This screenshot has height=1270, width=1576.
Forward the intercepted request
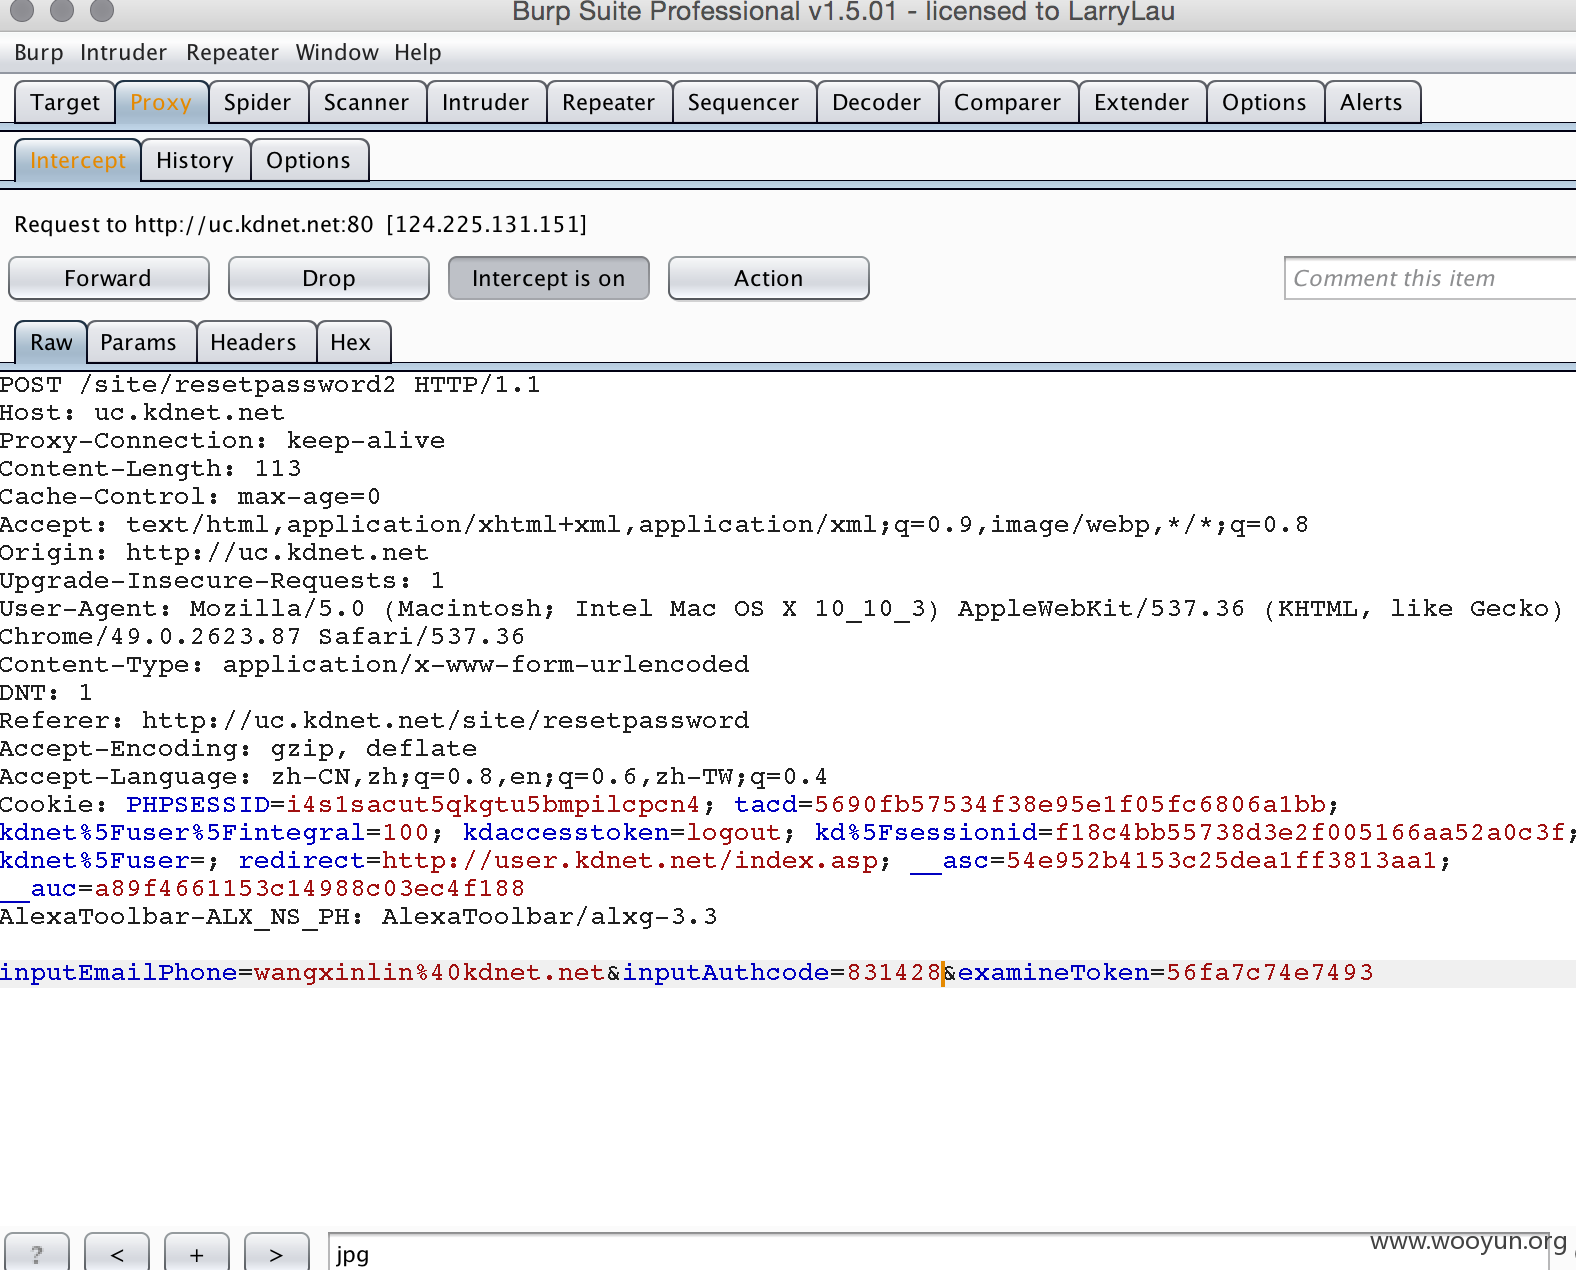pyautogui.click(x=108, y=278)
